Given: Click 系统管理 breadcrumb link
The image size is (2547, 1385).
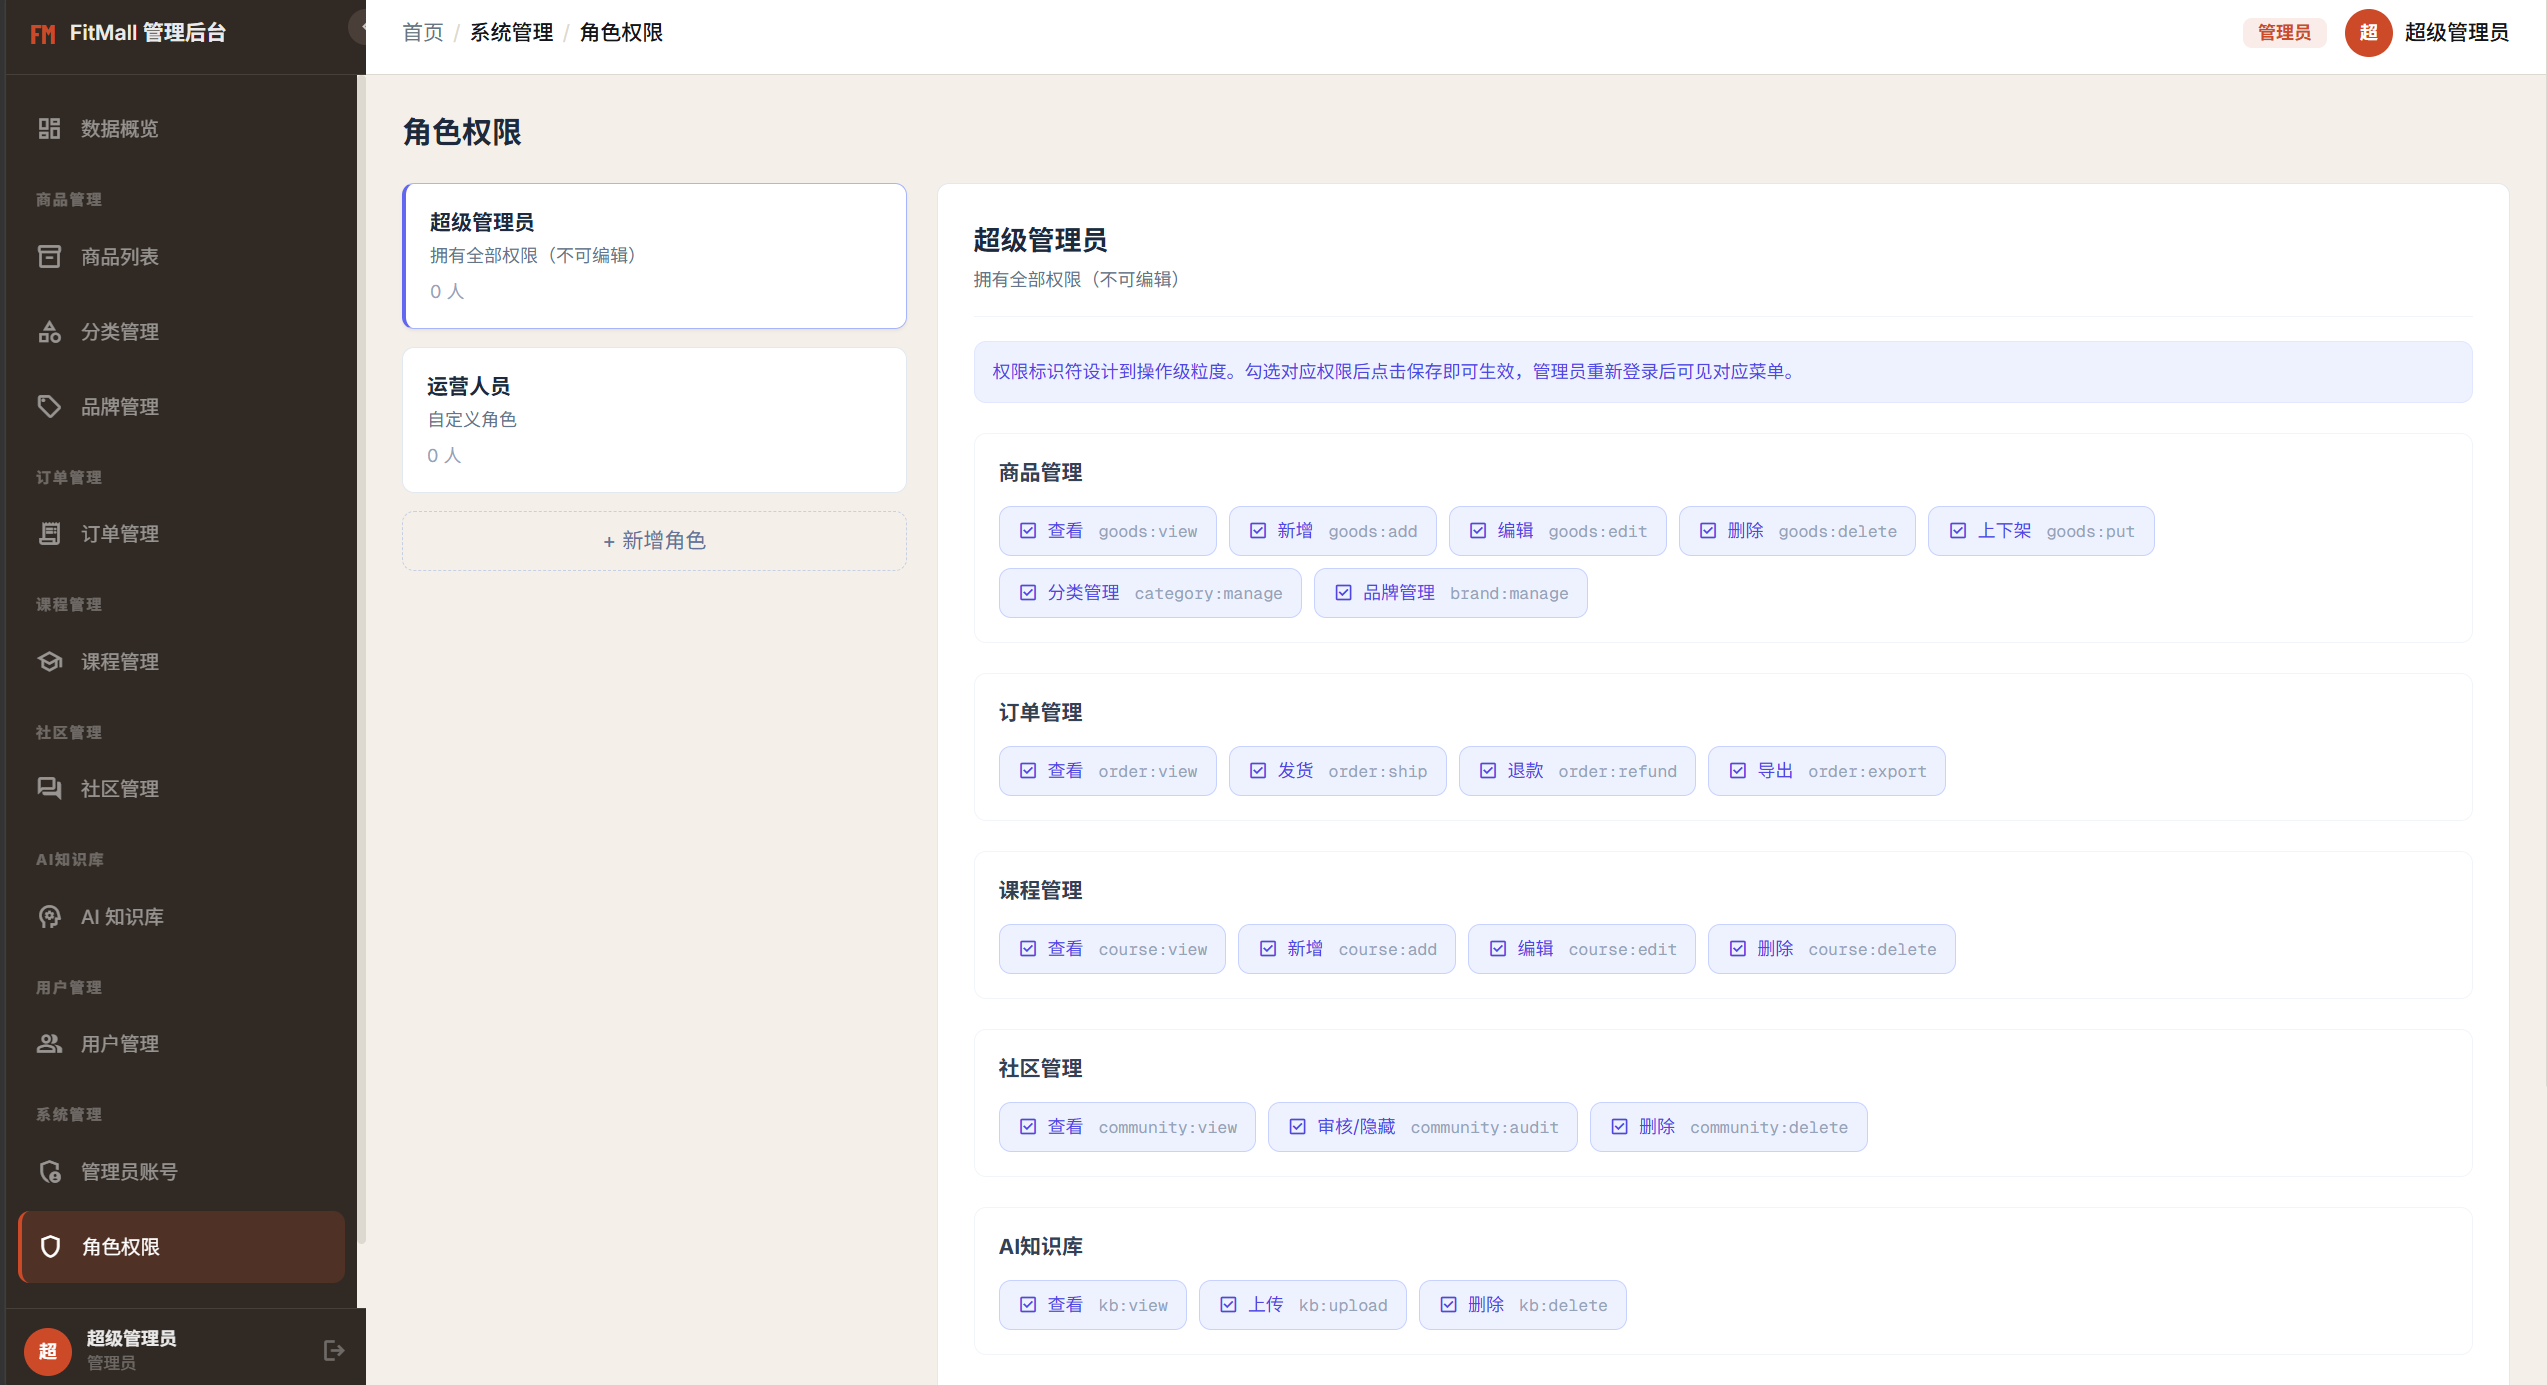Looking at the screenshot, I should pos(511,33).
